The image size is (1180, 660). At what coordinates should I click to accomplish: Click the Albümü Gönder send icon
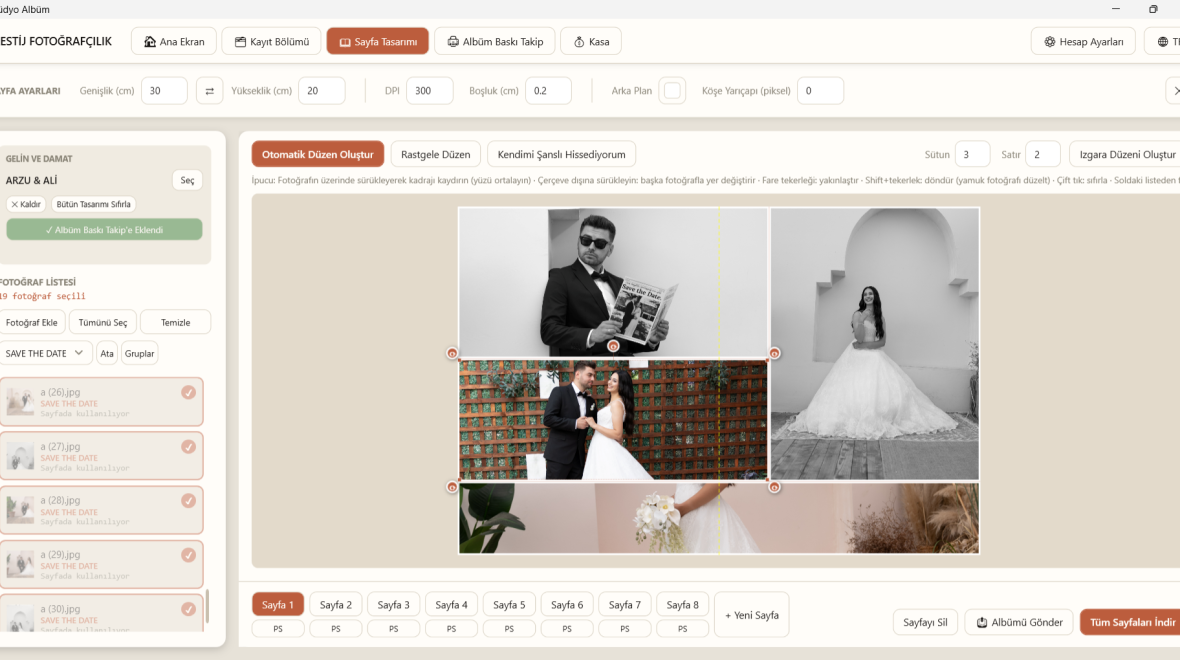tap(981, 622)
